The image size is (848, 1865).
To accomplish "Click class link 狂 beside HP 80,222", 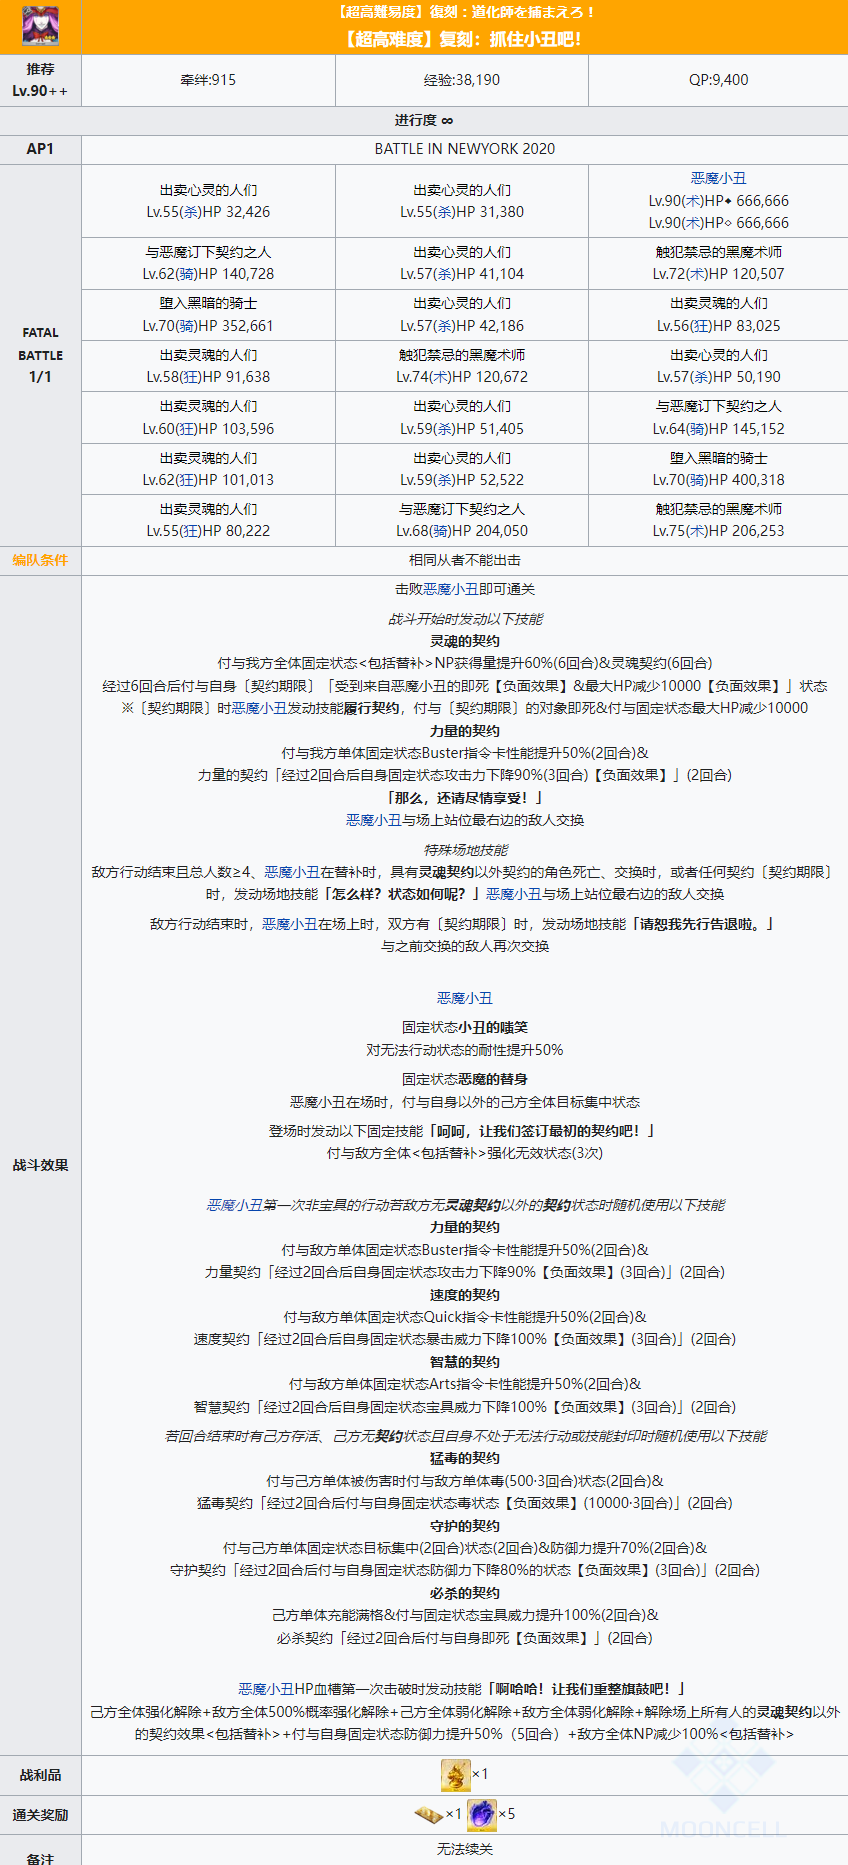I will click(x=187, y=531).
